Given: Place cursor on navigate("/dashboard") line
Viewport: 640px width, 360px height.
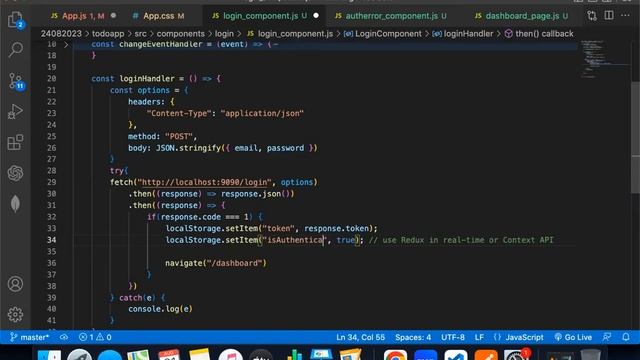Looking at the screenshot, I should (216, 263).
